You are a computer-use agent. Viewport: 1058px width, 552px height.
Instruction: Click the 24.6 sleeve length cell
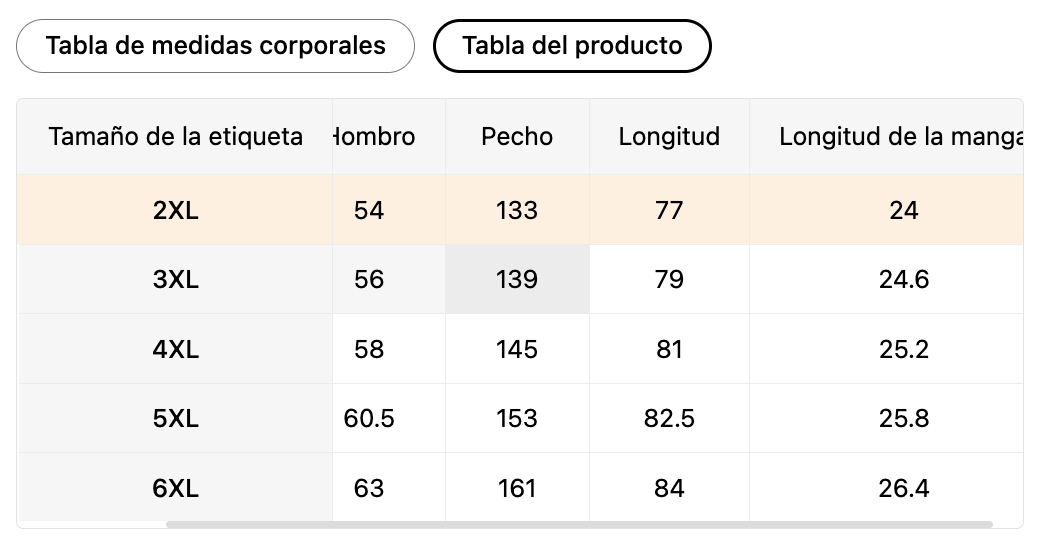pyautogui.click(x=904, y=279)
